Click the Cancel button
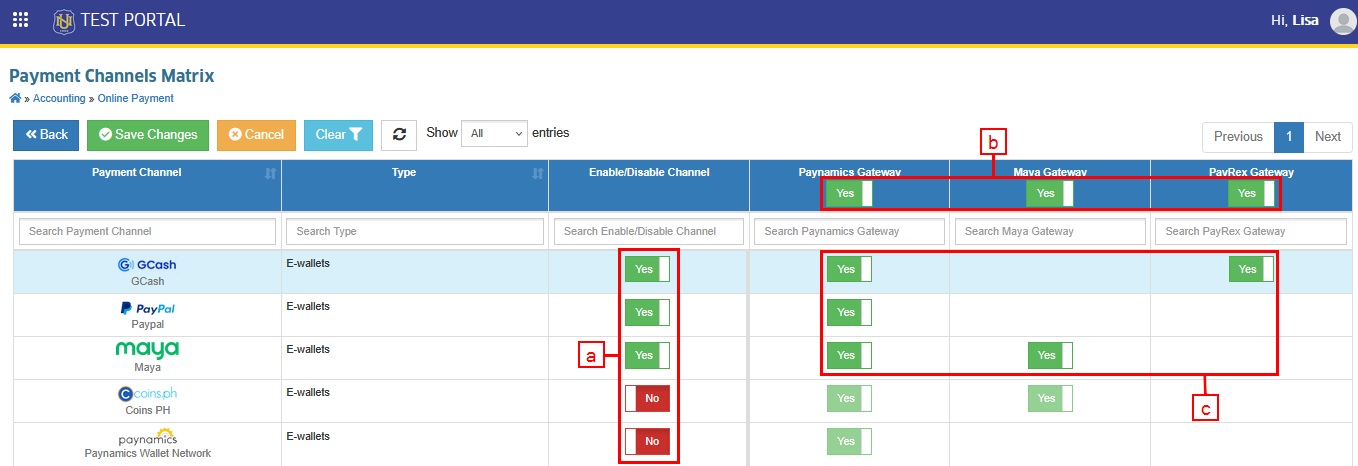This screenshot has width=1358, height=466. (x=256, y=135)
